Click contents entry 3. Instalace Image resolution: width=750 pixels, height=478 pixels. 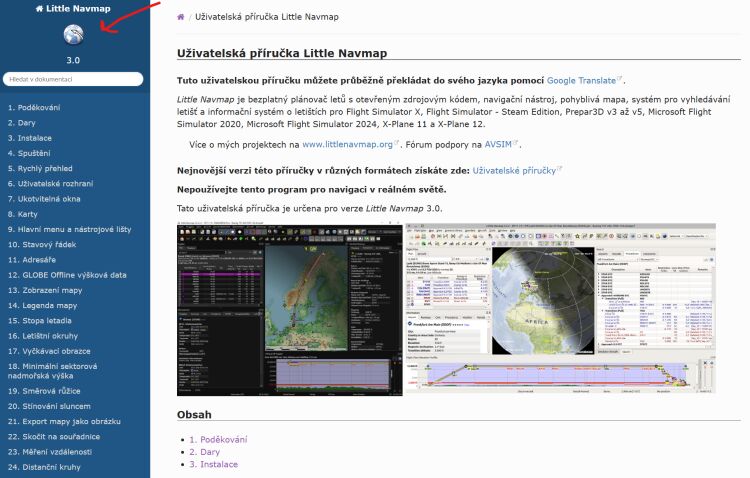[x=213, y=464]
